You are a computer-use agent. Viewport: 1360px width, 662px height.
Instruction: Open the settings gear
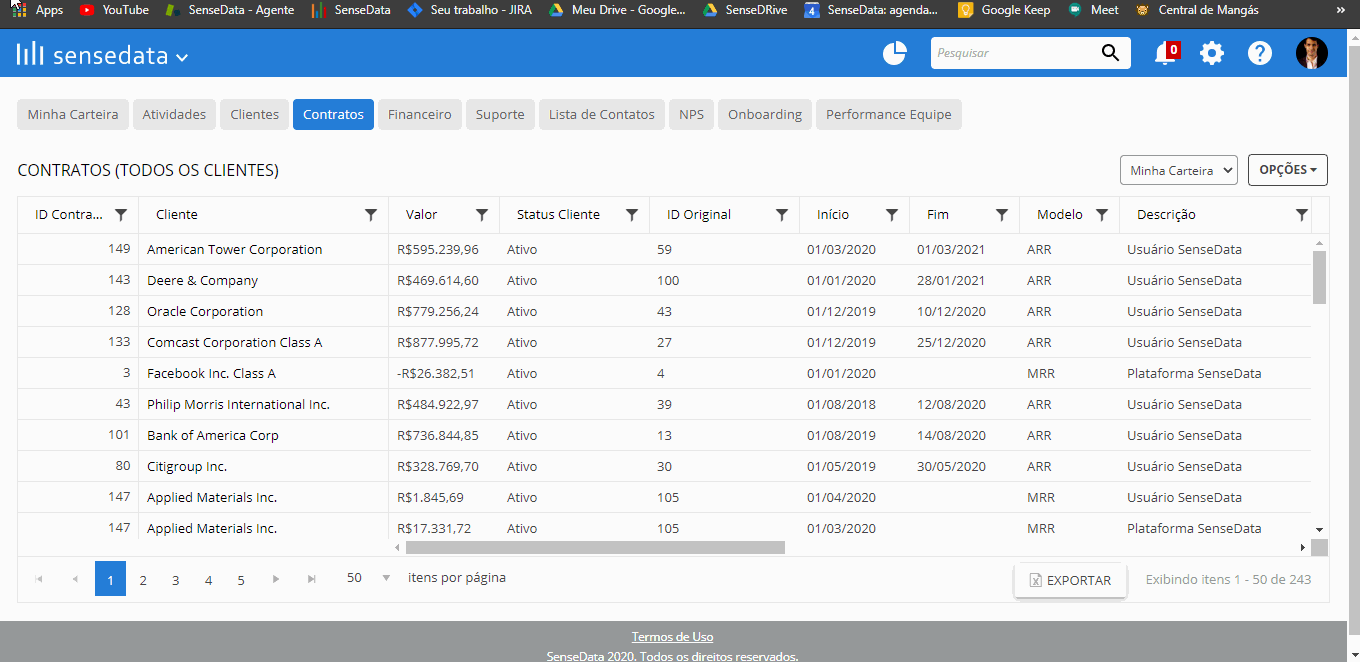click(x=1212, y=54)
